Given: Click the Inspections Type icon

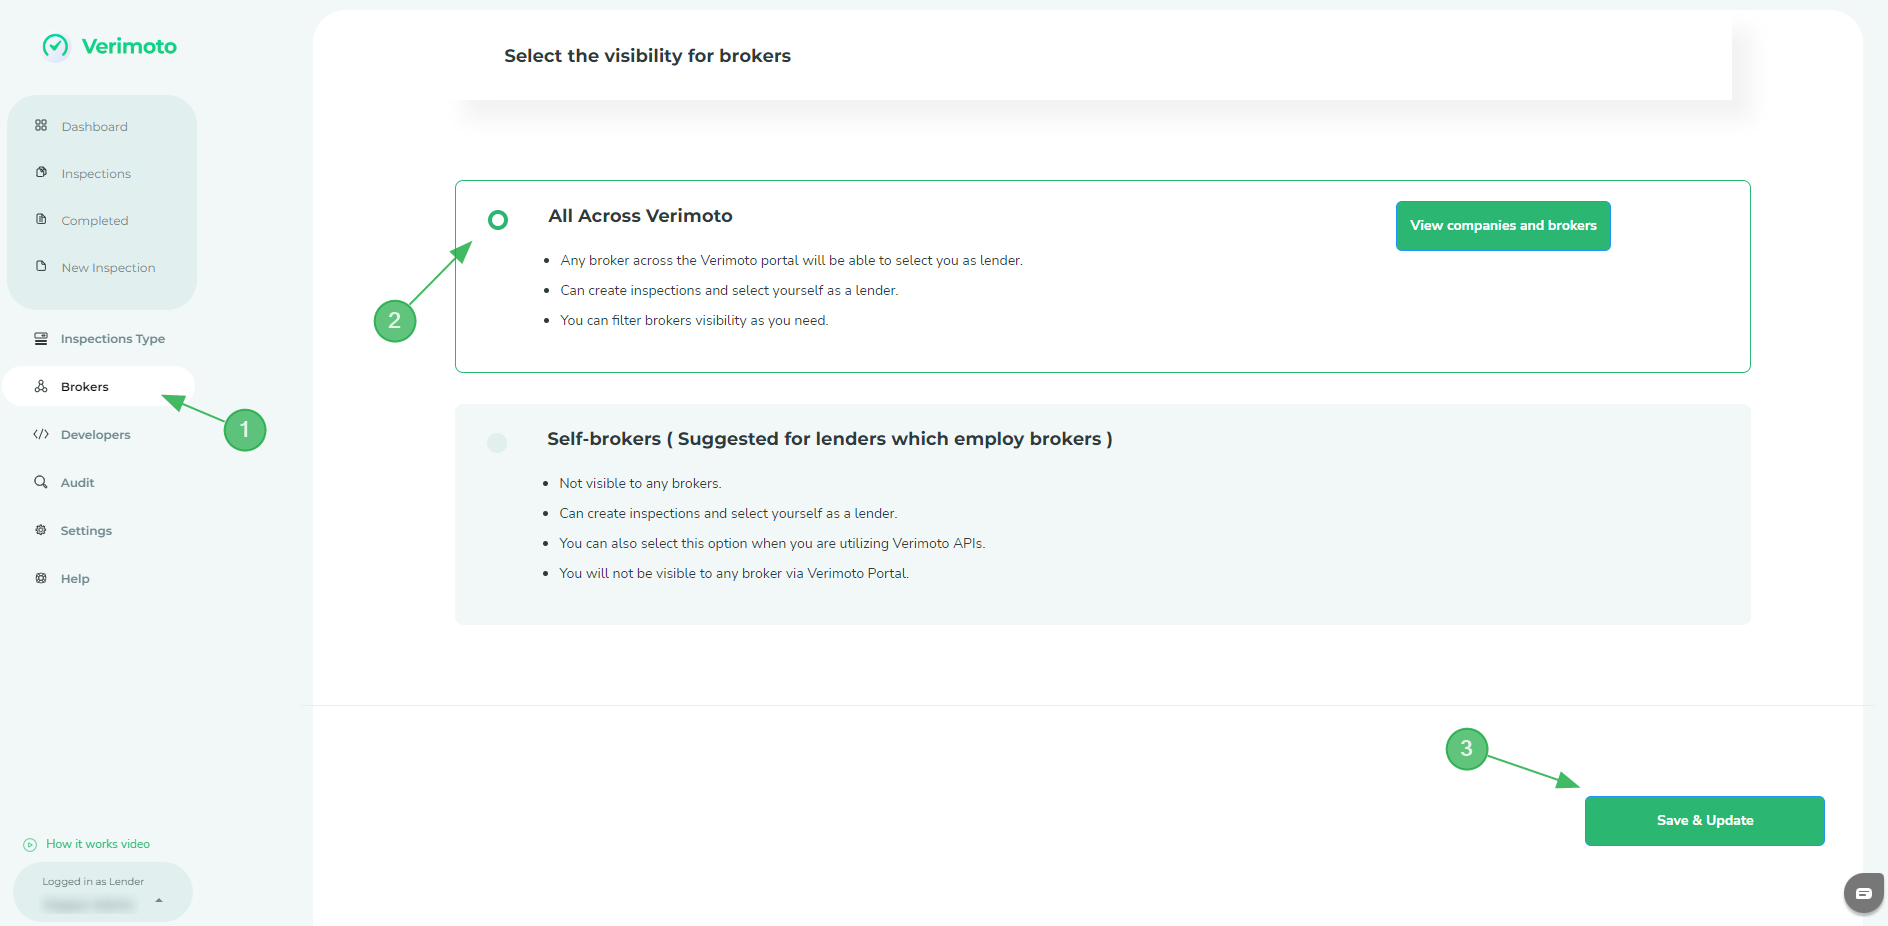Looking at the screenshot, I should point(41,338).
